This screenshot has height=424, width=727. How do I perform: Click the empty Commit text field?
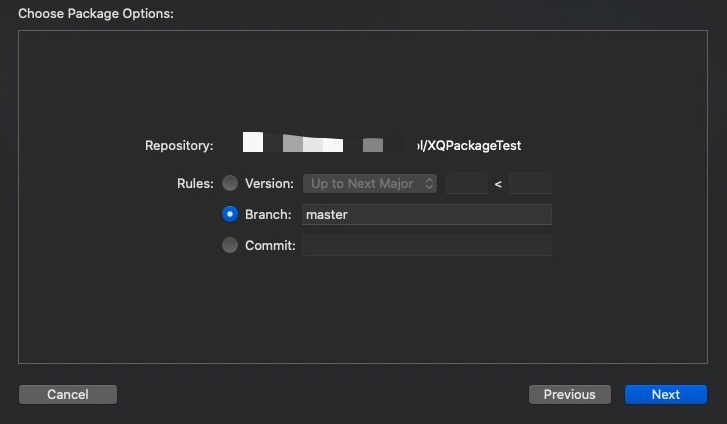click(427, 245)
